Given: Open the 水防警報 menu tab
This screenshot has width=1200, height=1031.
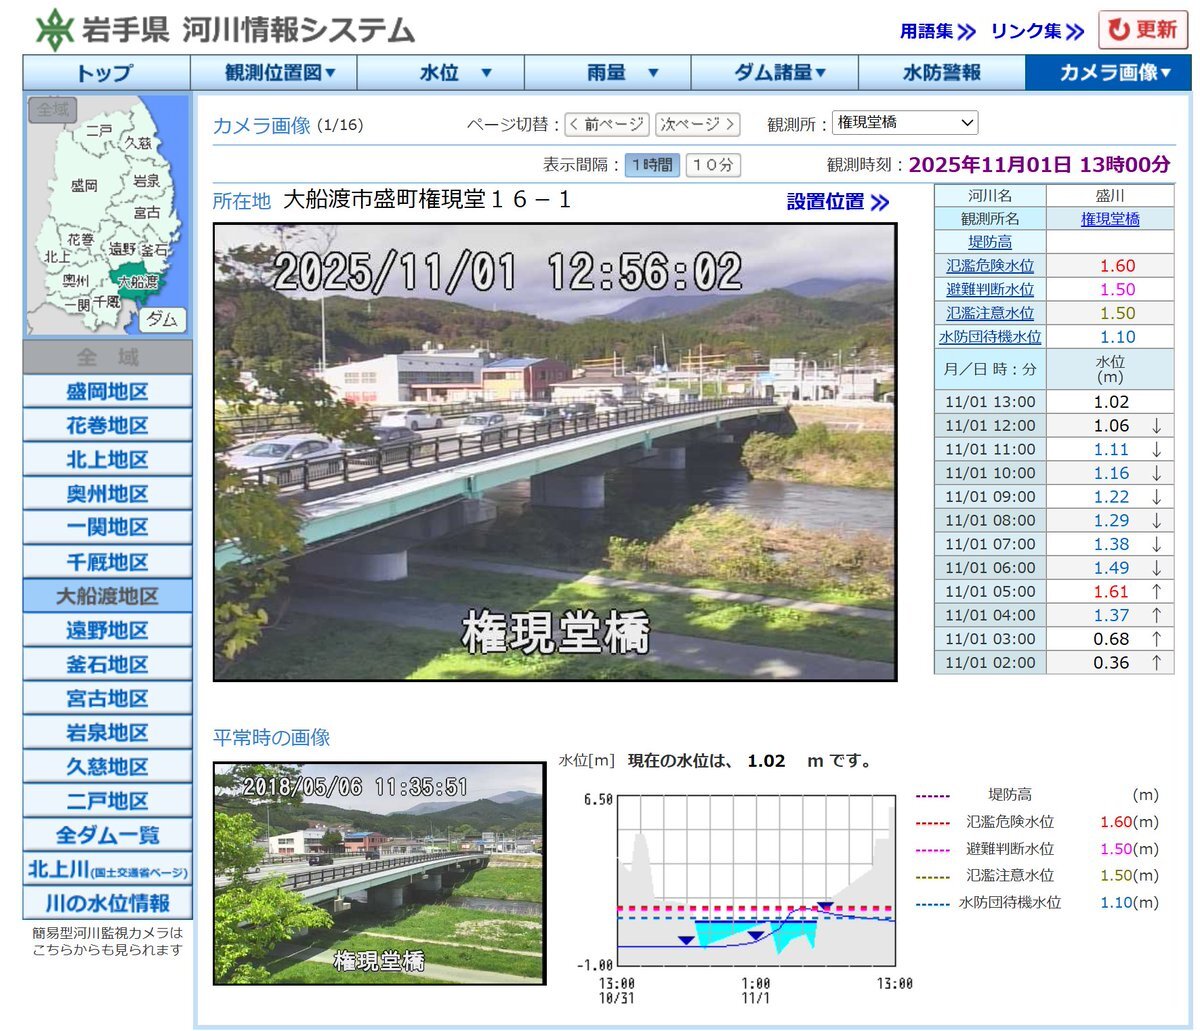Looking at the screenshot, I should point(942,73).
